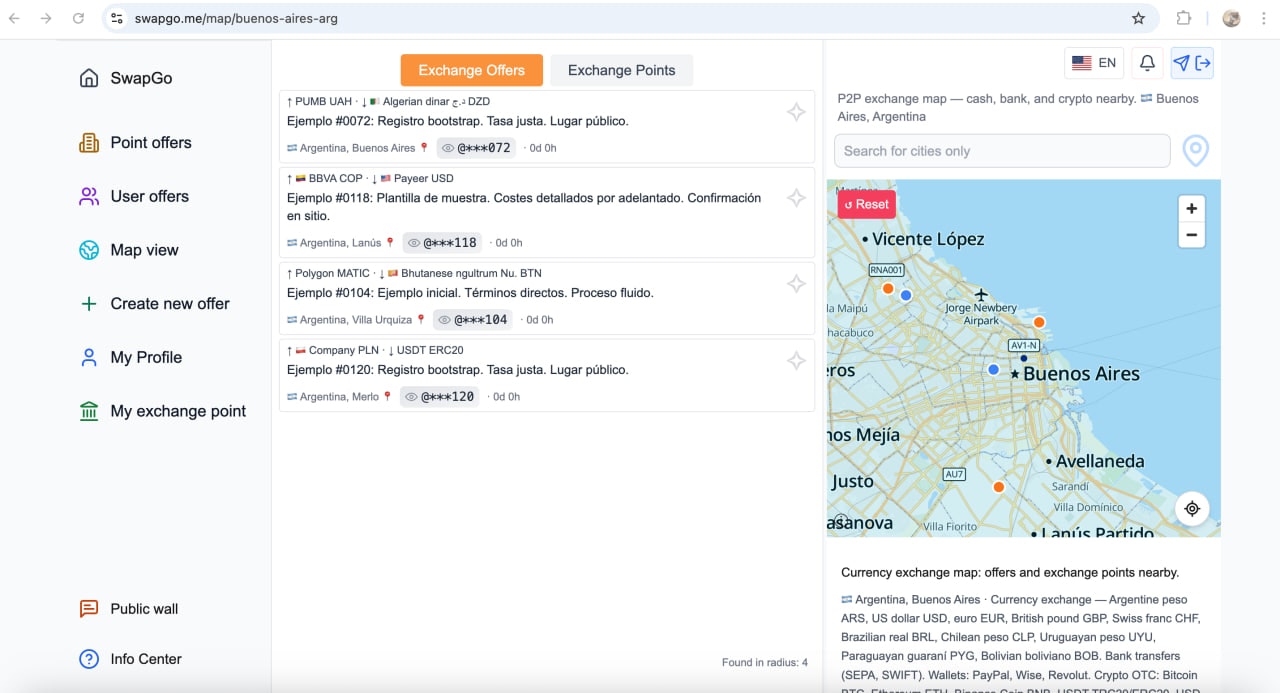Viewport: 1280px width, 693px height.
Task: Toggle favorite on the Company PLN offer
Action: pos(796,361)
